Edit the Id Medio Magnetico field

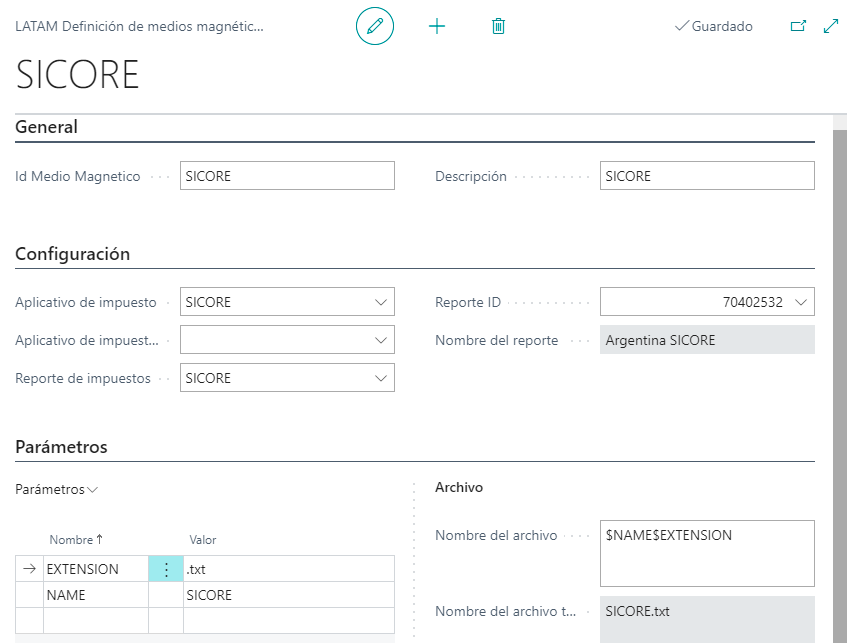[287, 176]
